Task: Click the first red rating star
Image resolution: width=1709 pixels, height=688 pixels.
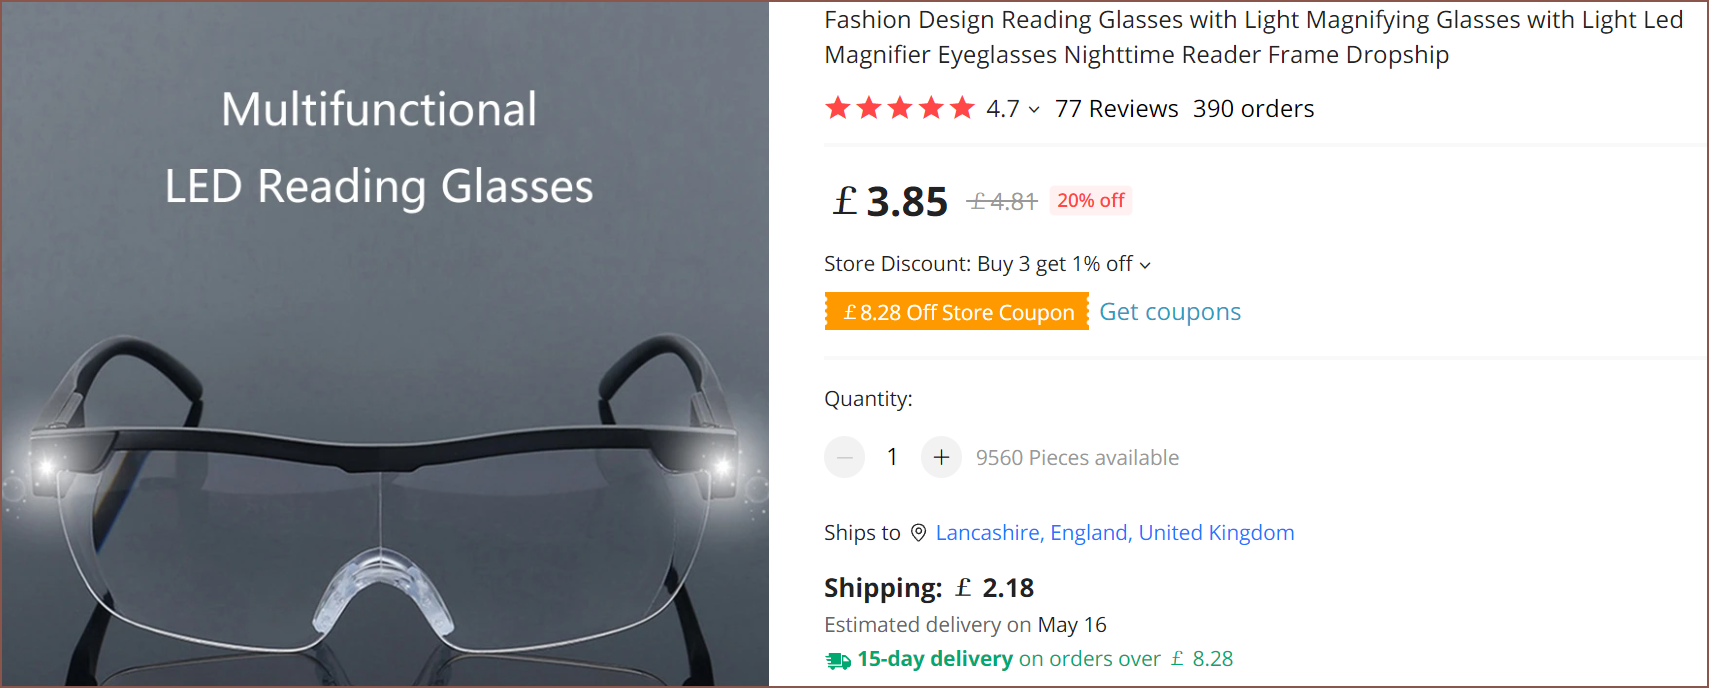Action: tap(837, 108)
